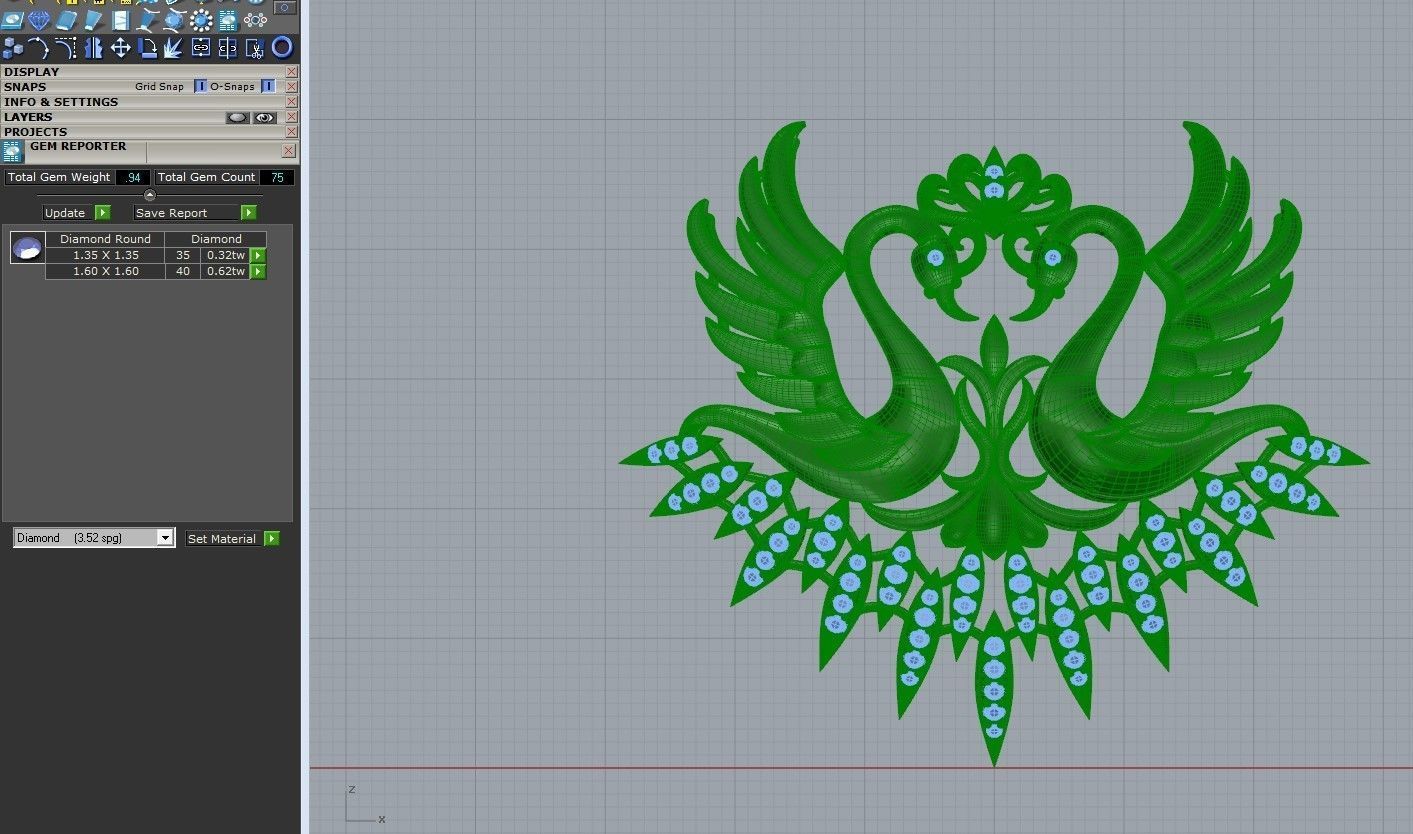Pick the corner fillet curve icon
The height and width of the screenshot is (834, 1413).
66,47
